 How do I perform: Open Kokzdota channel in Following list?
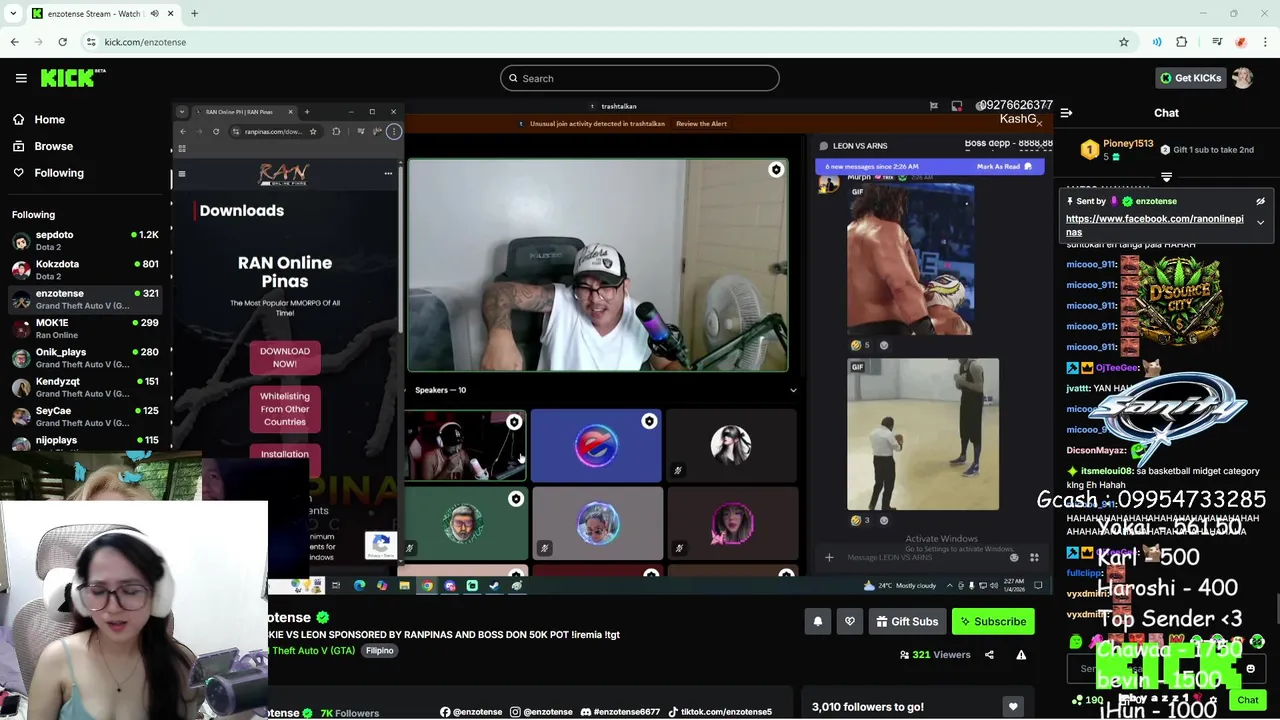click(x=85, y=270)
